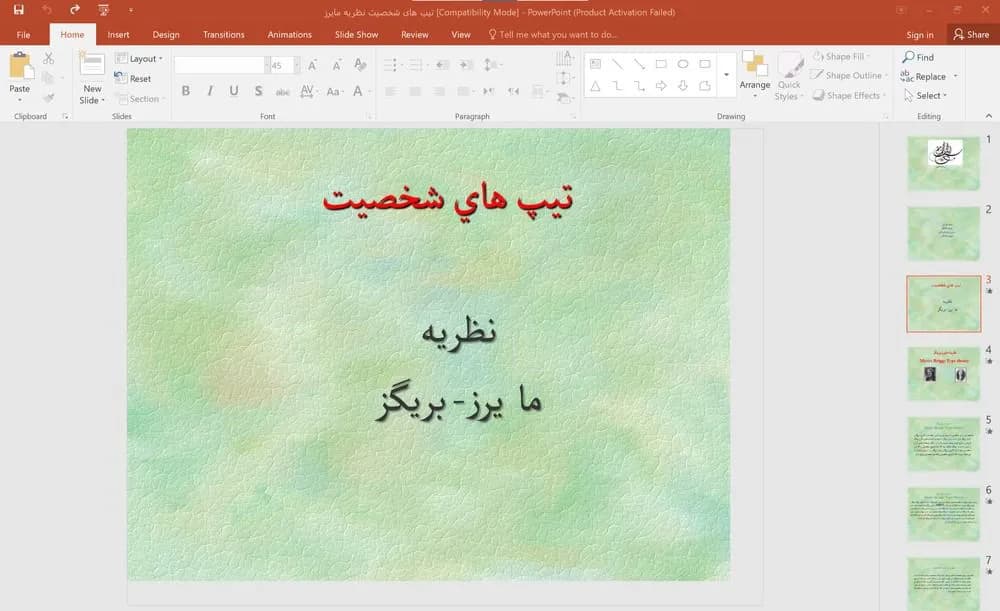This screenshot has width=1000, height=611.
Task: Click the Find button
Action: [x=918, y=57]
